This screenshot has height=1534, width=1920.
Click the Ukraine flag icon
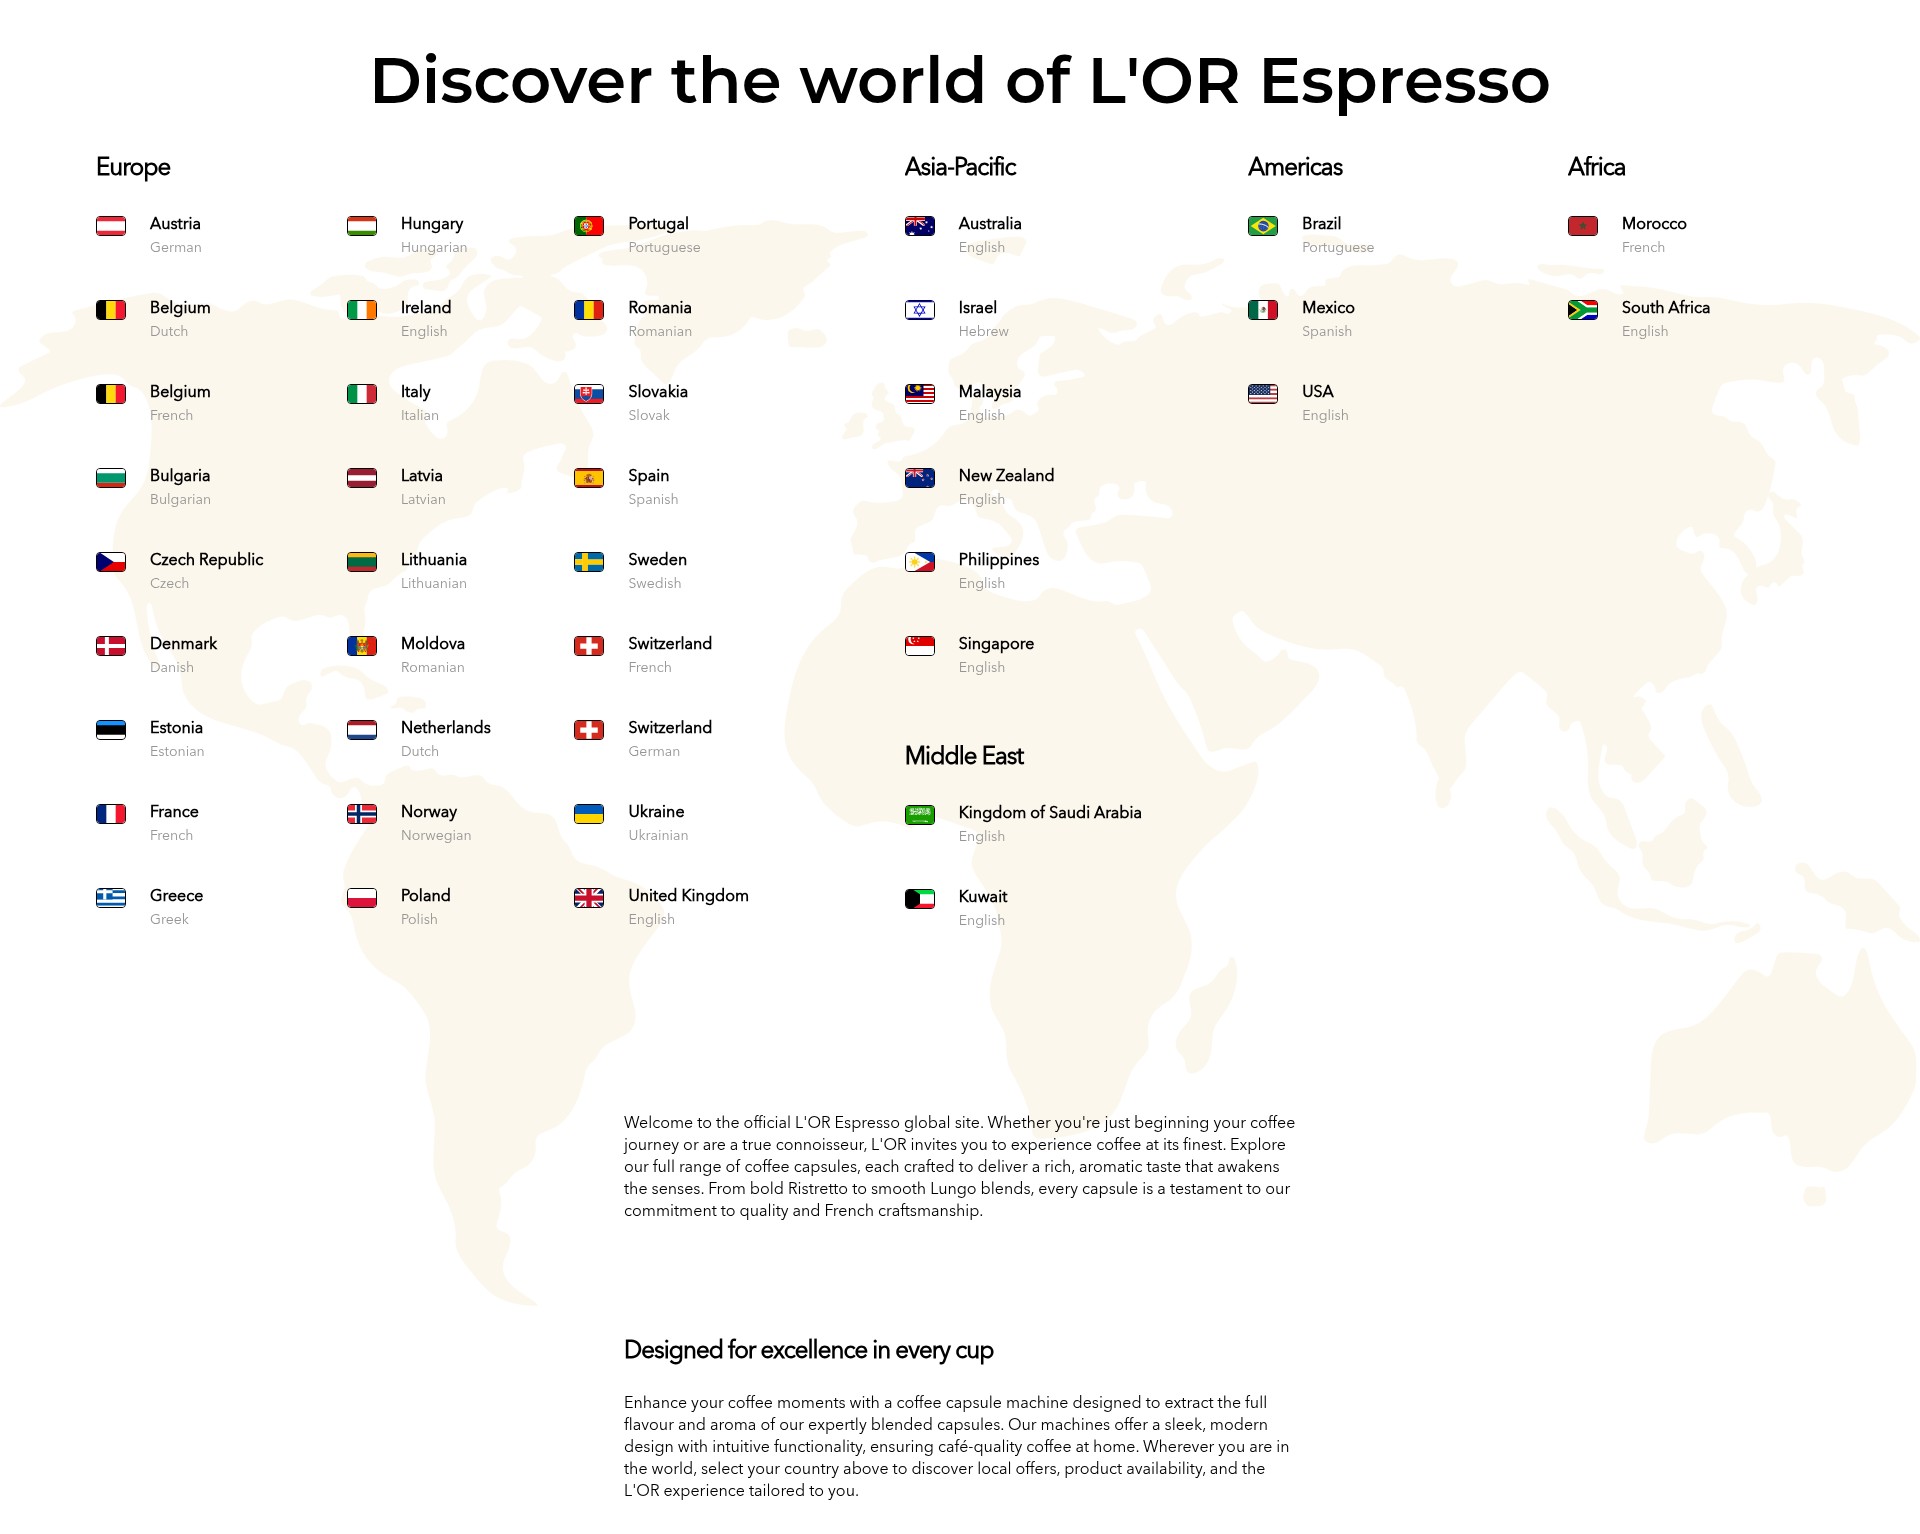point(589,814)
